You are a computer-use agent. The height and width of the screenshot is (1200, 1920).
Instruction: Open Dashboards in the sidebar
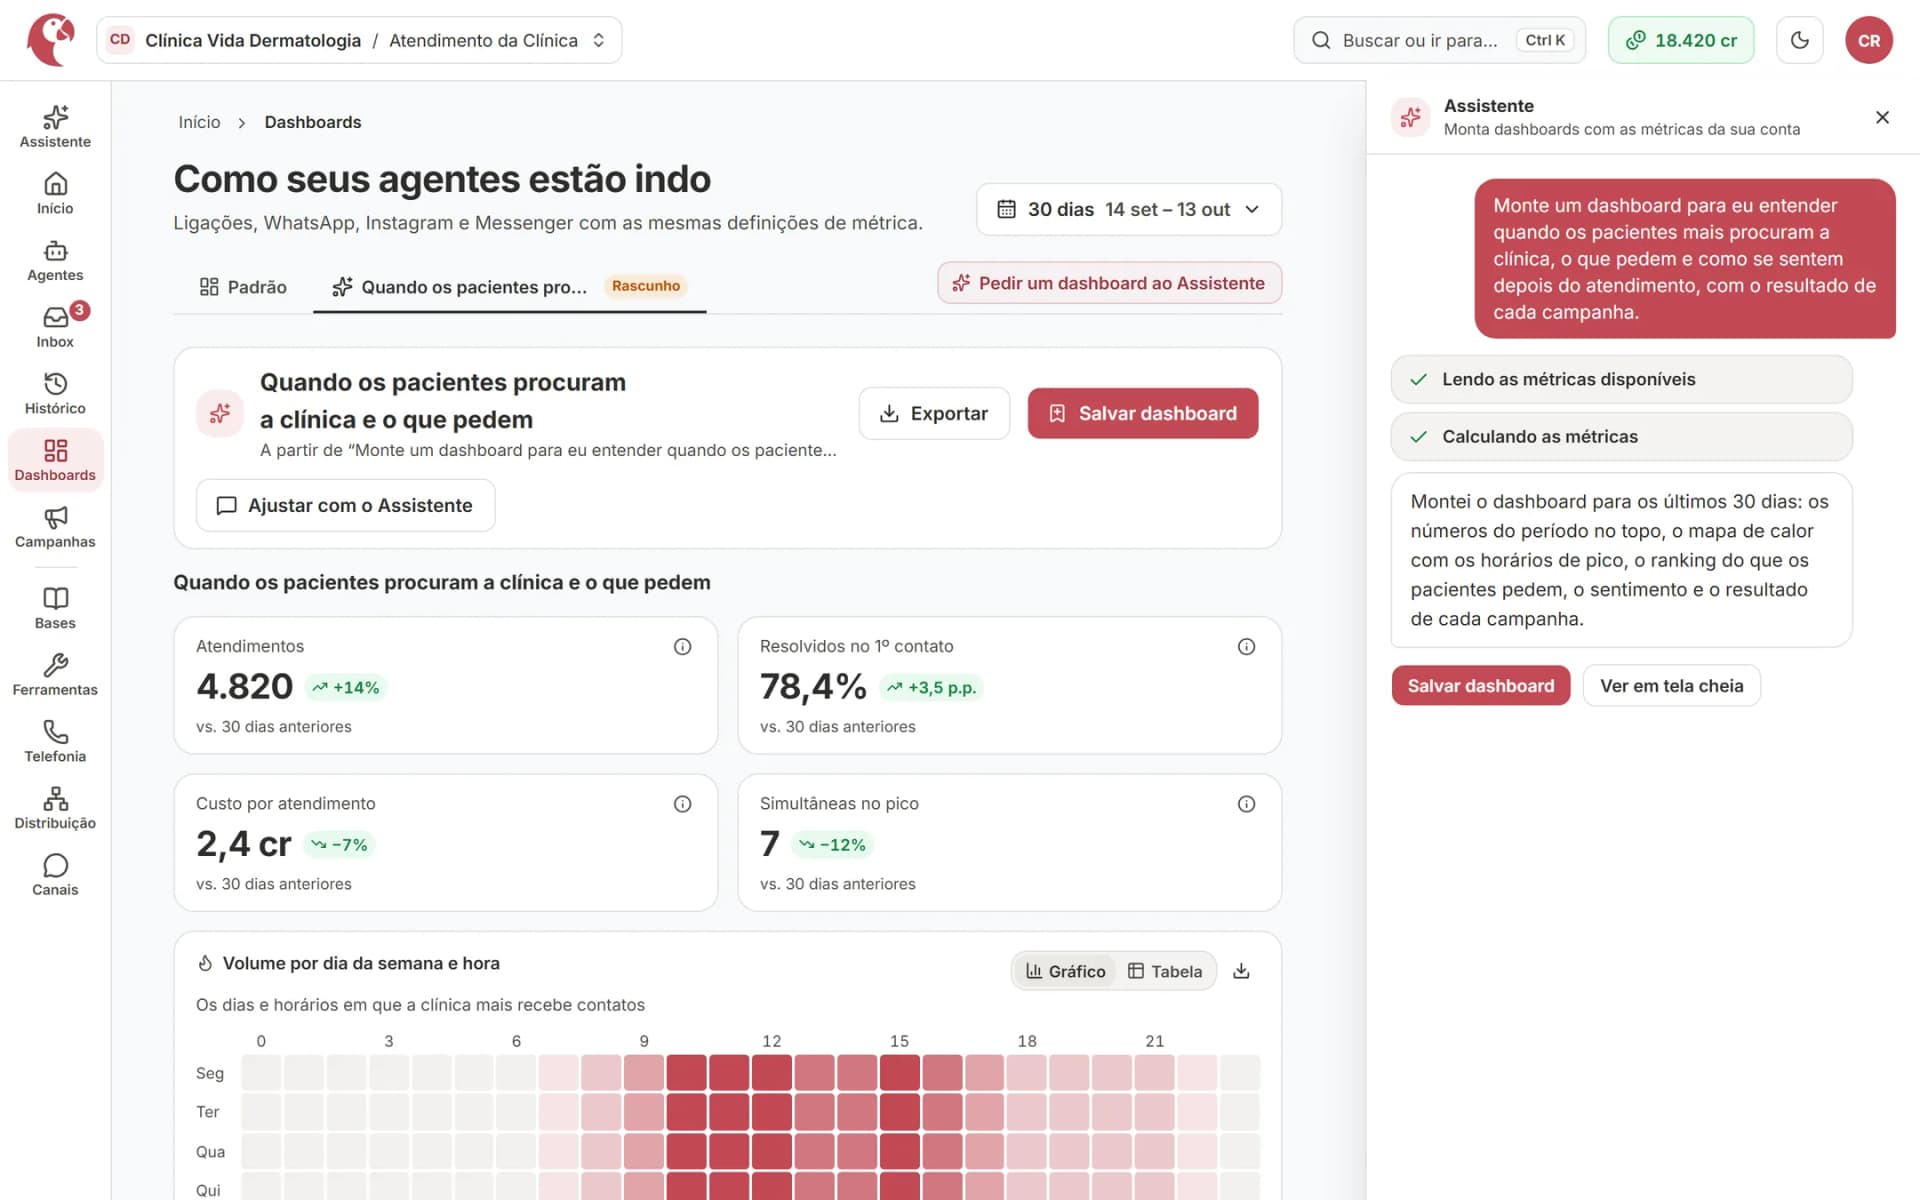[x=55, y=460]
